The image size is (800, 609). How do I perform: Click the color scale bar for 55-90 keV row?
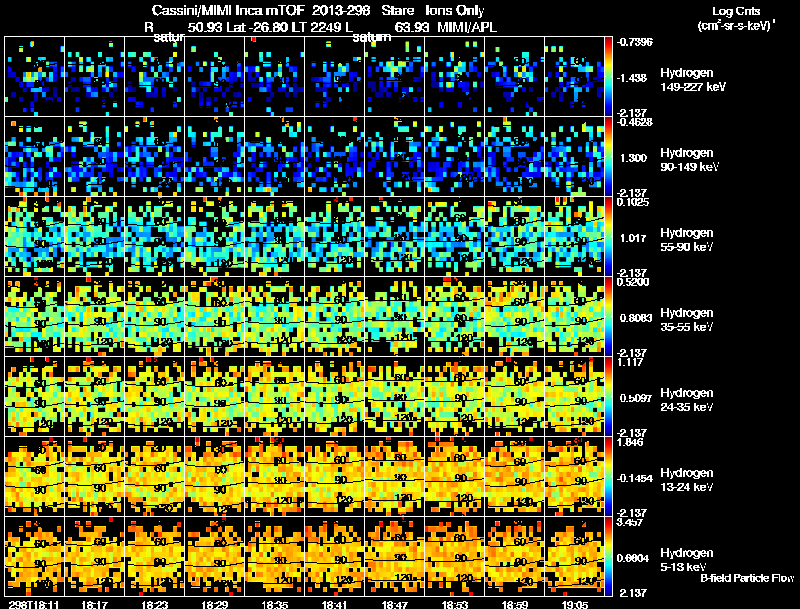[608, 237]
